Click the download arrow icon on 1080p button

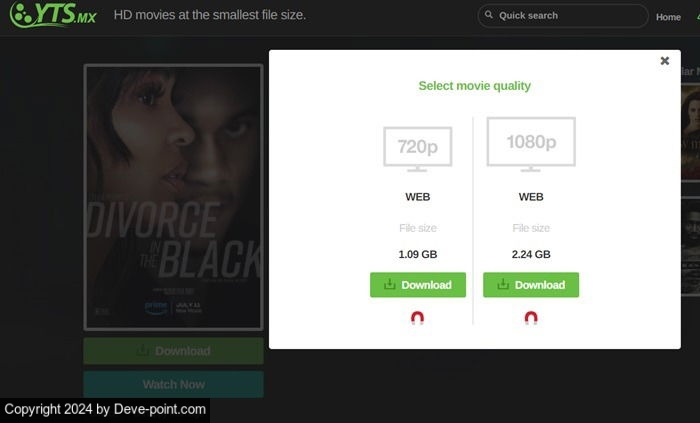(x=503, y=284)
